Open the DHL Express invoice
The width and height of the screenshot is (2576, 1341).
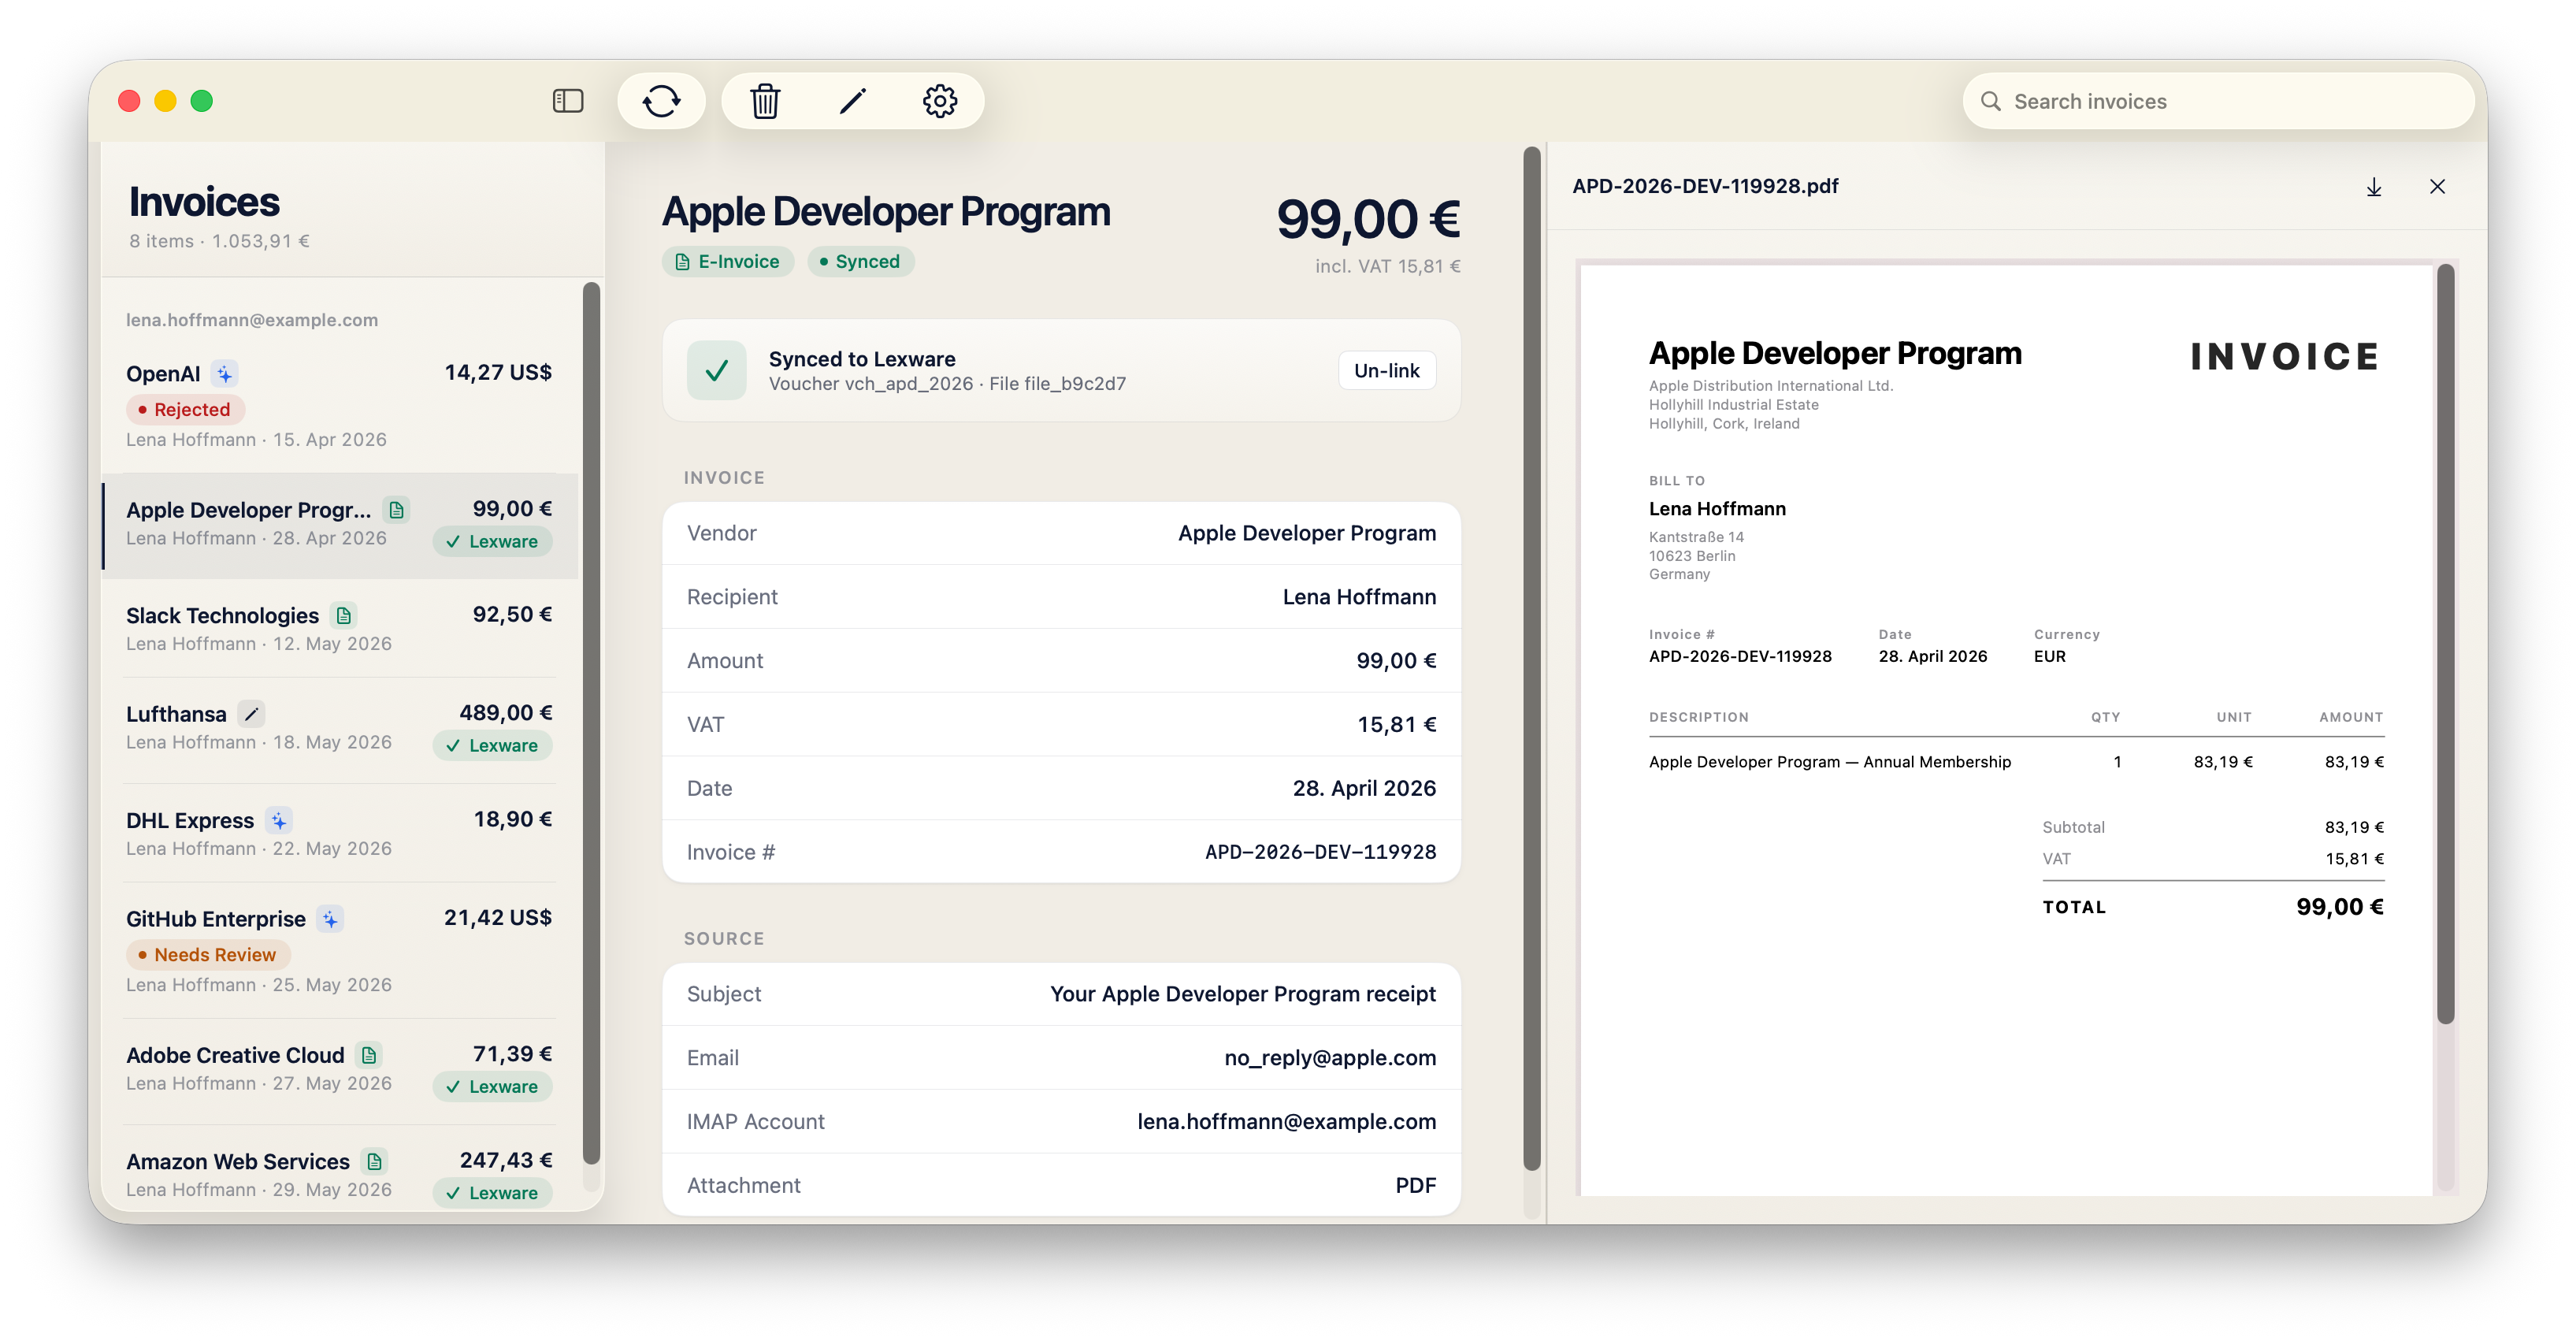click(x=339, y=833)
